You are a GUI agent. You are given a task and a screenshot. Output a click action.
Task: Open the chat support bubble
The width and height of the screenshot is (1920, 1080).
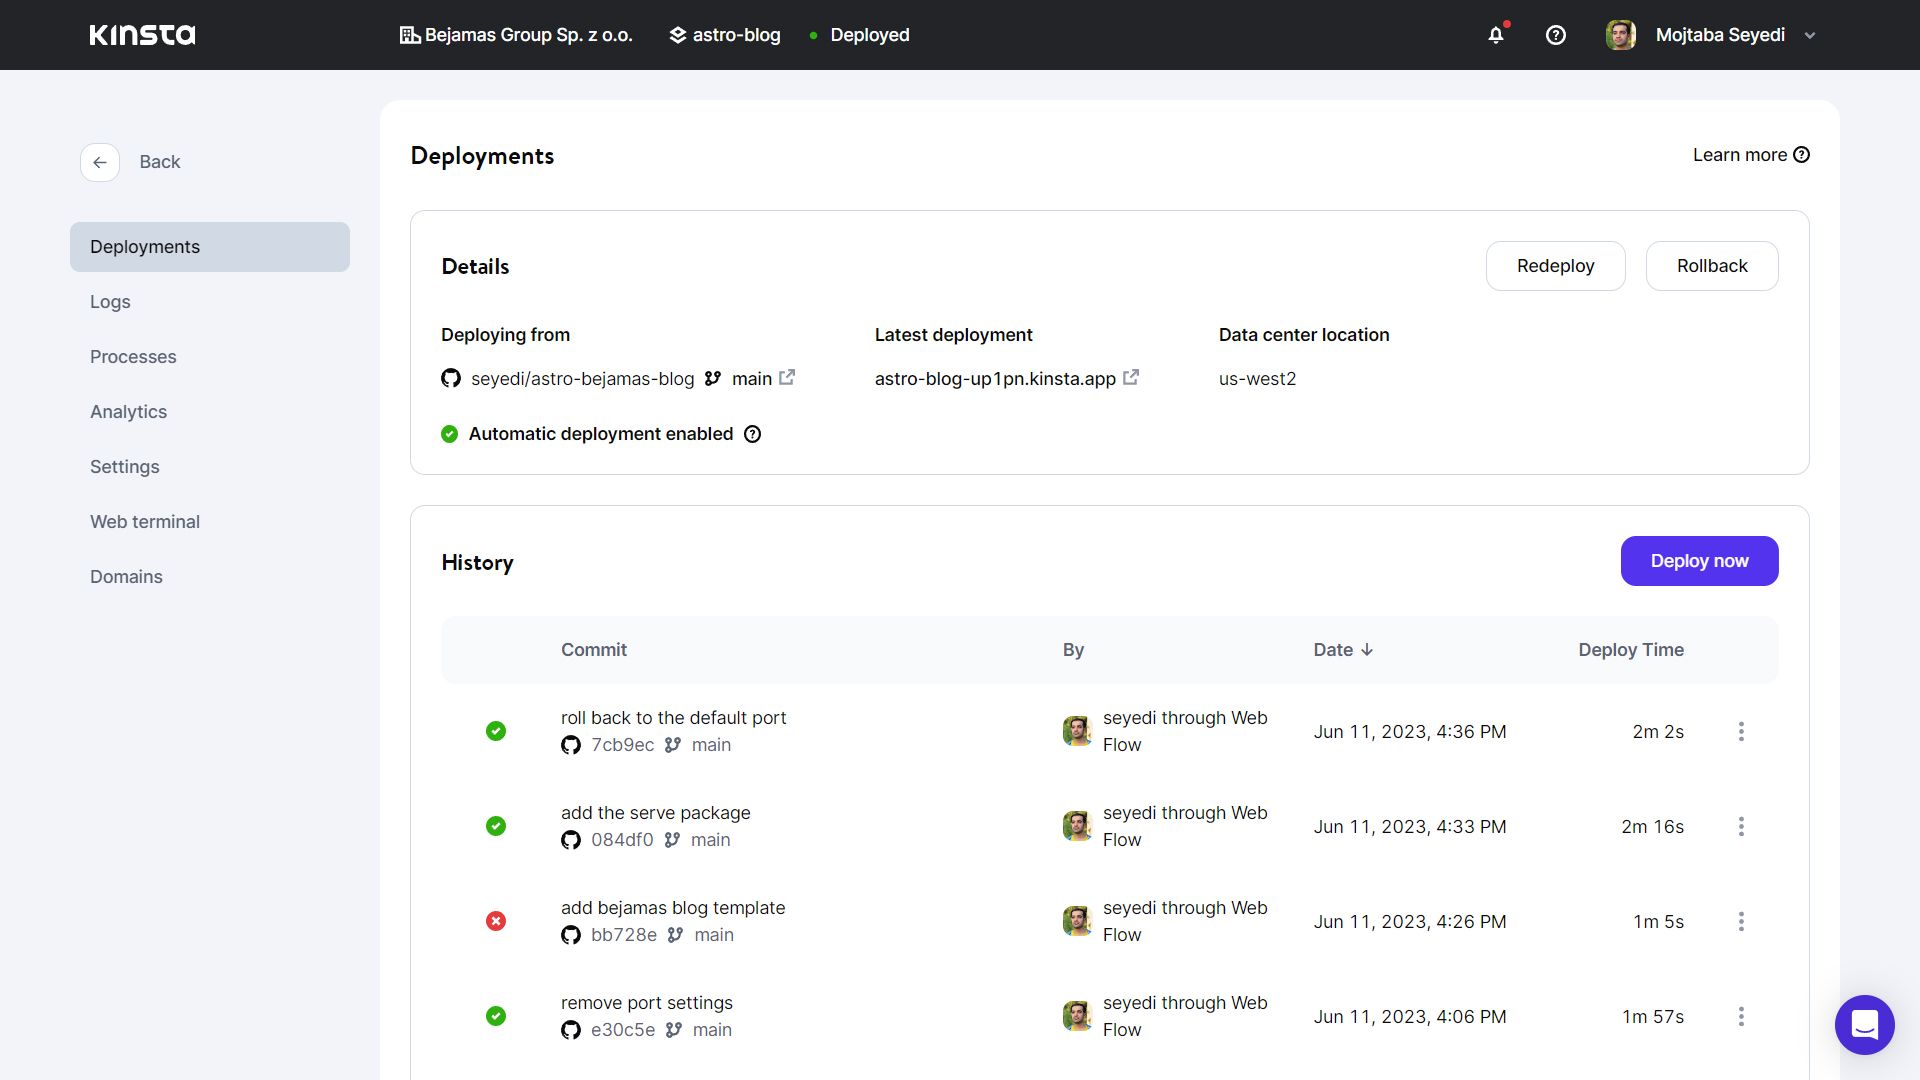[x=1864, y=1025]
